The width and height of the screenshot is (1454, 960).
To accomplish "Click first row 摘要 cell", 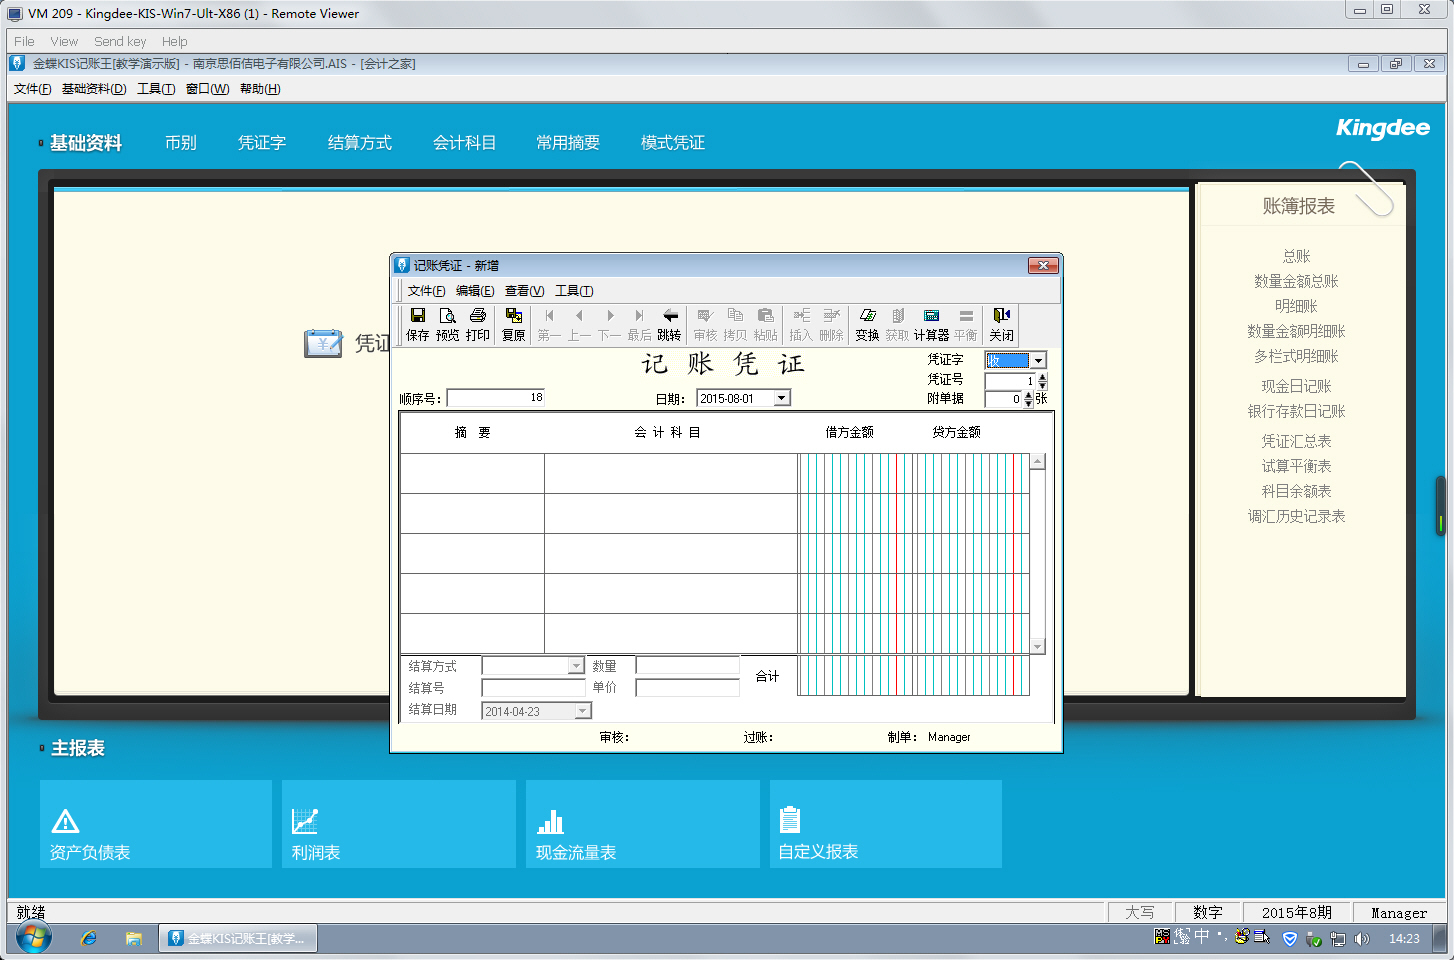I will pos(472,473).
